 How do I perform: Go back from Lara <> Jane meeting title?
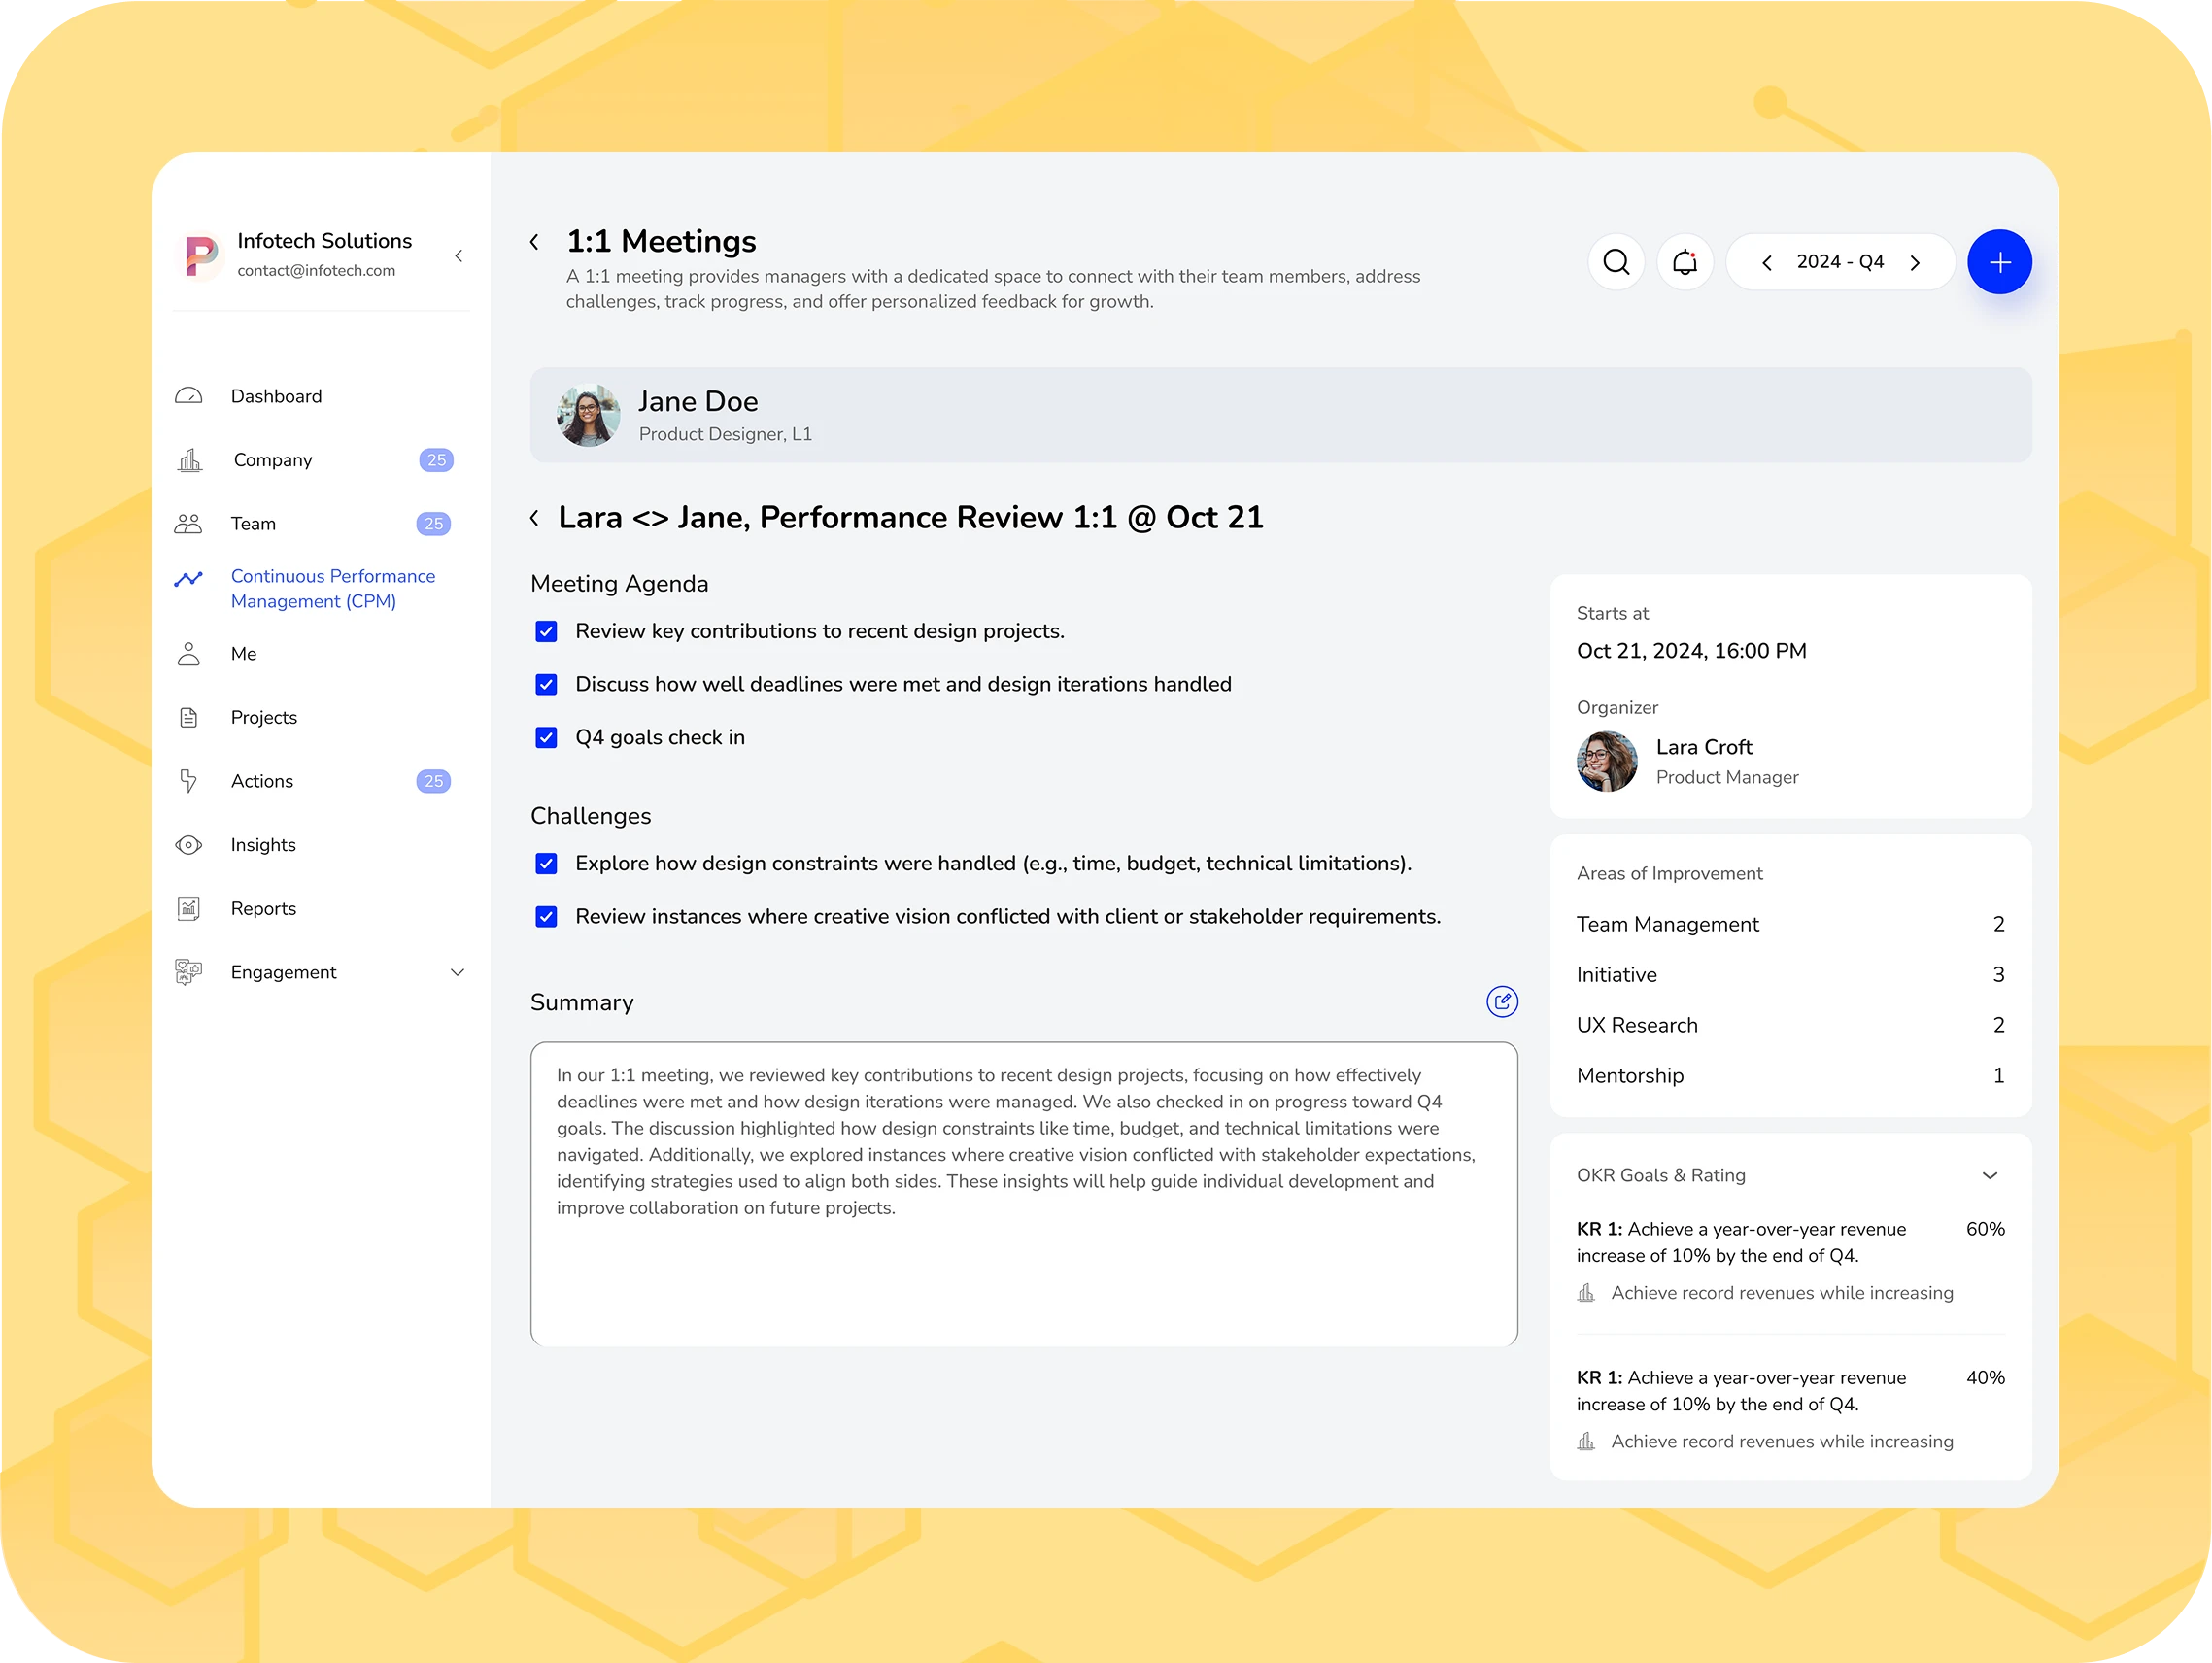pyautogui.click(x=535, y=518)
